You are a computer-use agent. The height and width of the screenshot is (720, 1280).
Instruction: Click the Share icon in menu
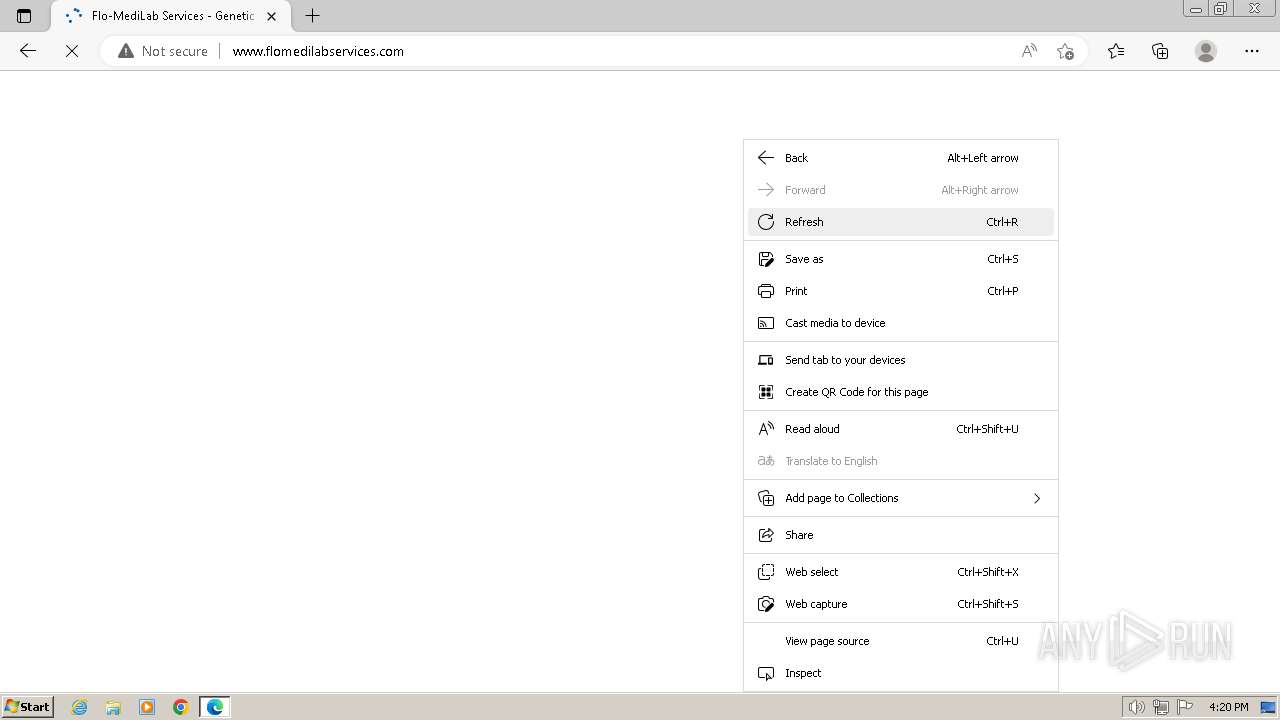click(x=766, y=535)
